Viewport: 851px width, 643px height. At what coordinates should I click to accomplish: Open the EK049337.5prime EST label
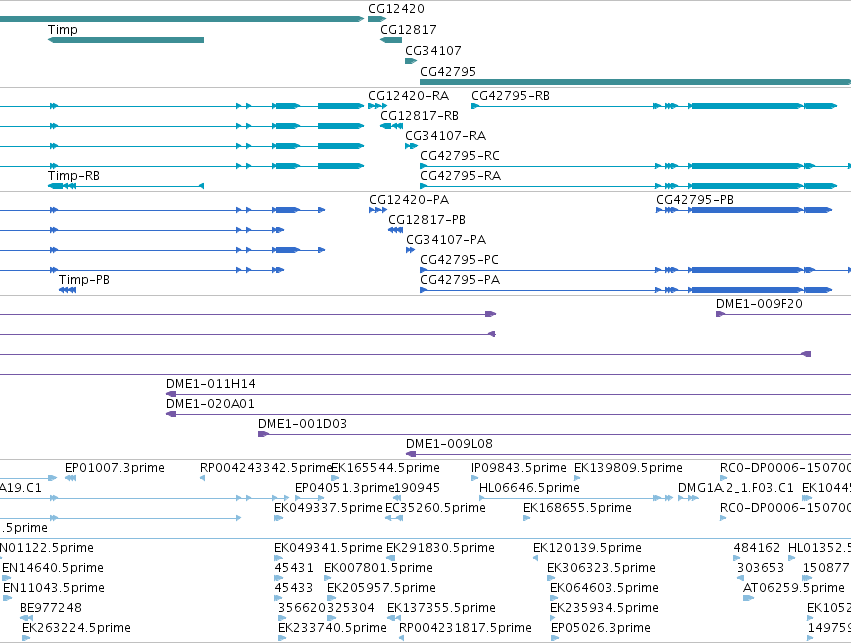coord(328,509)
